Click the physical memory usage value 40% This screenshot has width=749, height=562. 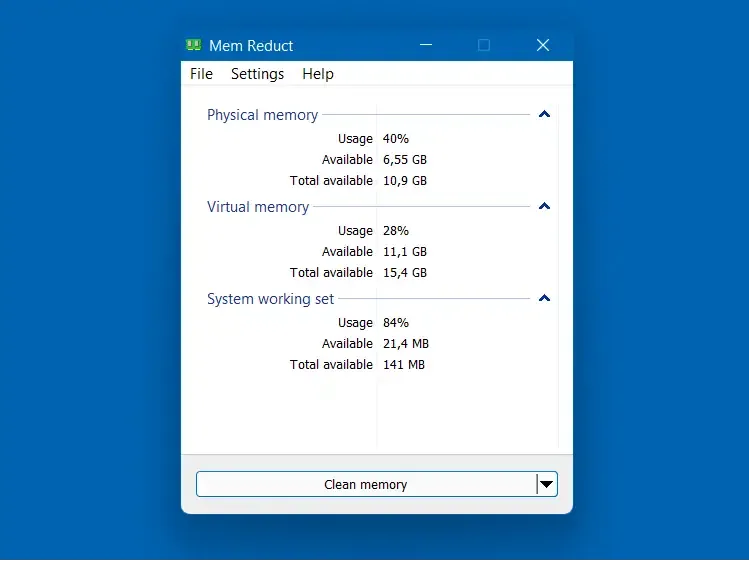396,139
